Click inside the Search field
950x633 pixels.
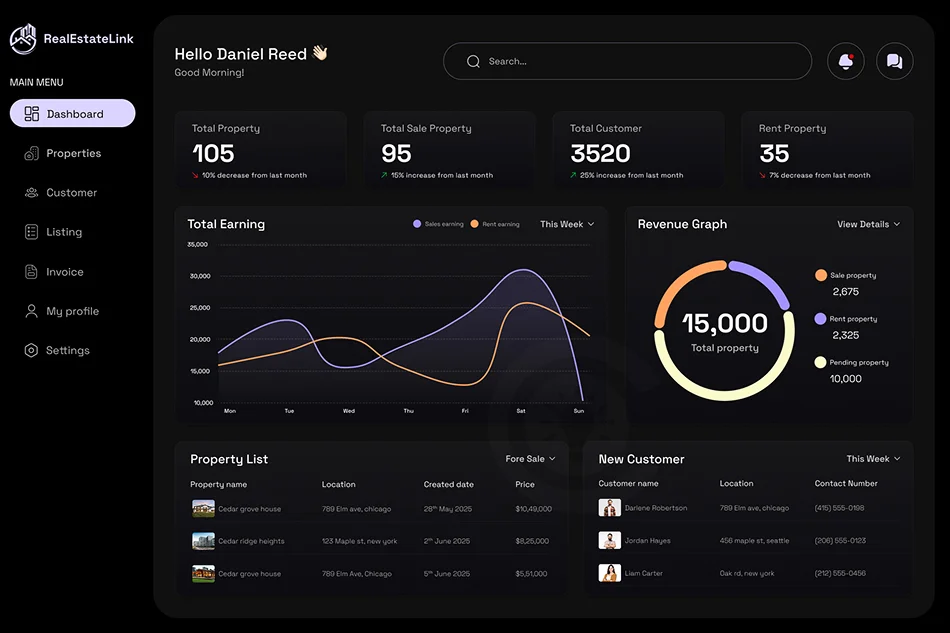[630, 61]
